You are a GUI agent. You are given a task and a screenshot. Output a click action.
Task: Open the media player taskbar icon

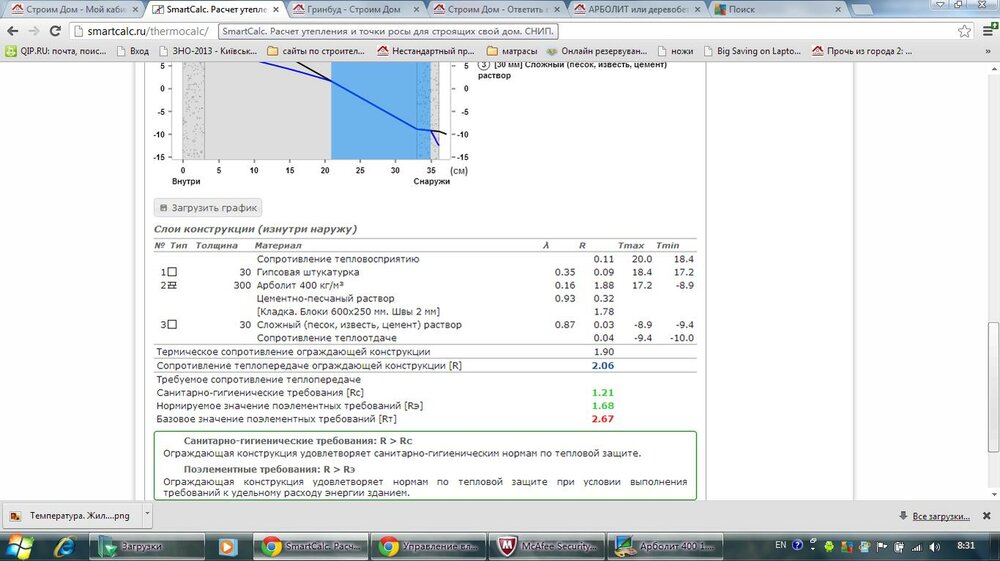tap(227, 546)
